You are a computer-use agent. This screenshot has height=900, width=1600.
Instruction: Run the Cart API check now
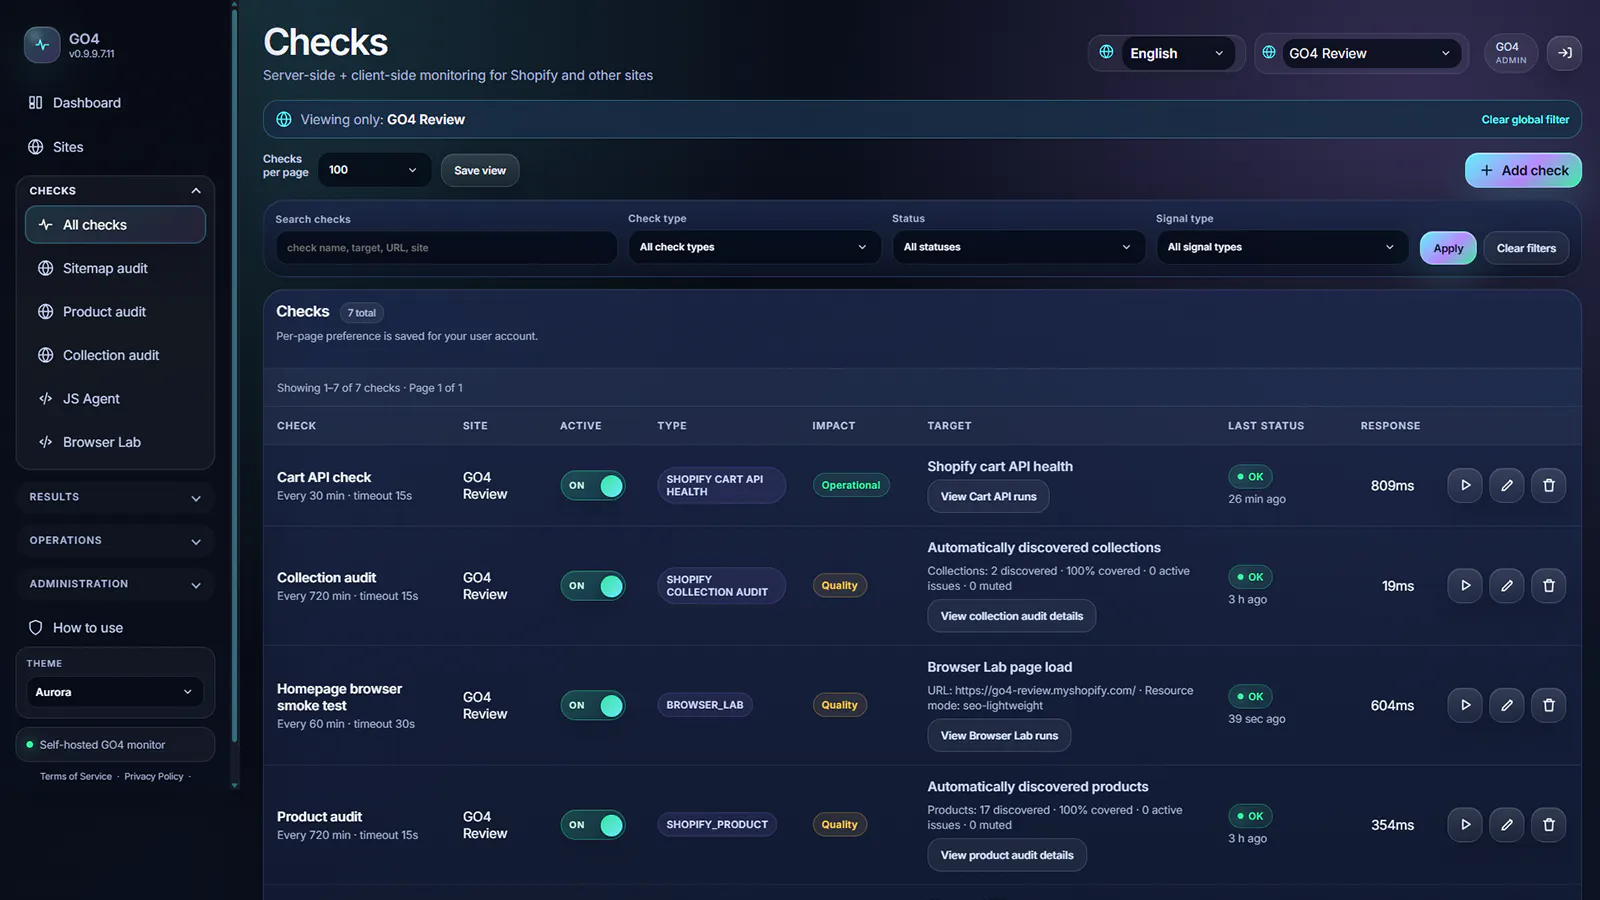pos(1465,485)
